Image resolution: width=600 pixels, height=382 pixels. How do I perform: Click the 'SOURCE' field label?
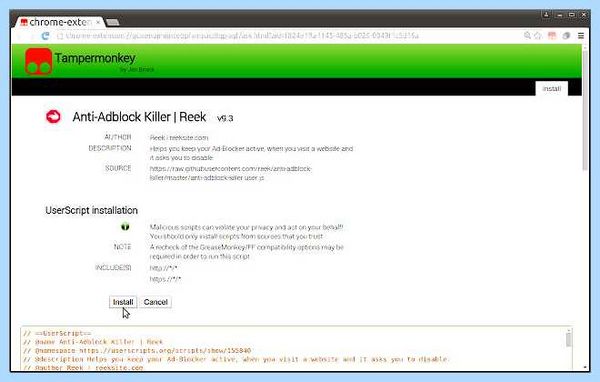(118, 168)
